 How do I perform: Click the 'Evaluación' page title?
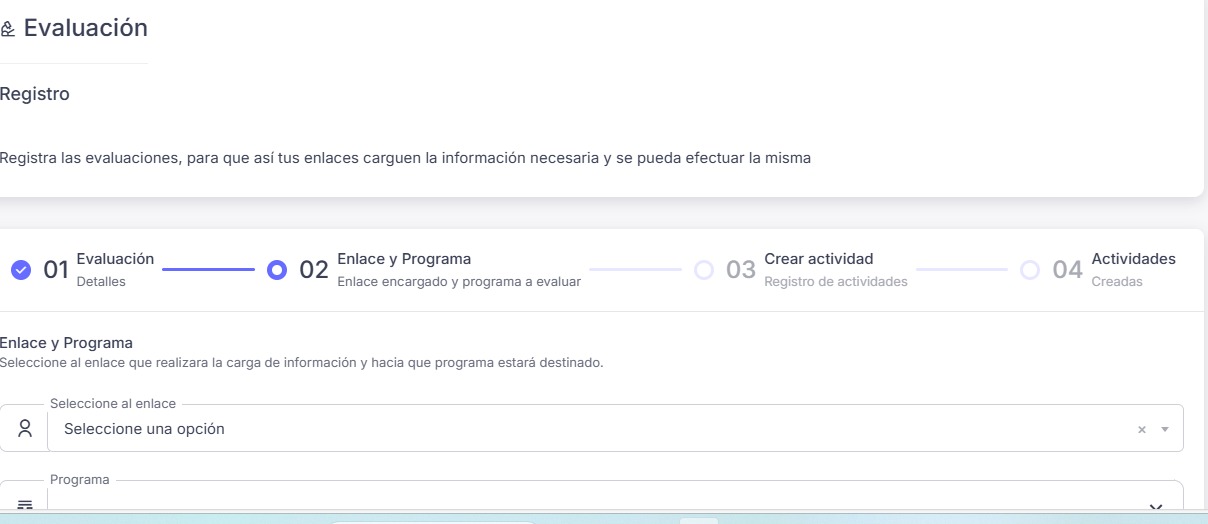(x=85, y=28)
